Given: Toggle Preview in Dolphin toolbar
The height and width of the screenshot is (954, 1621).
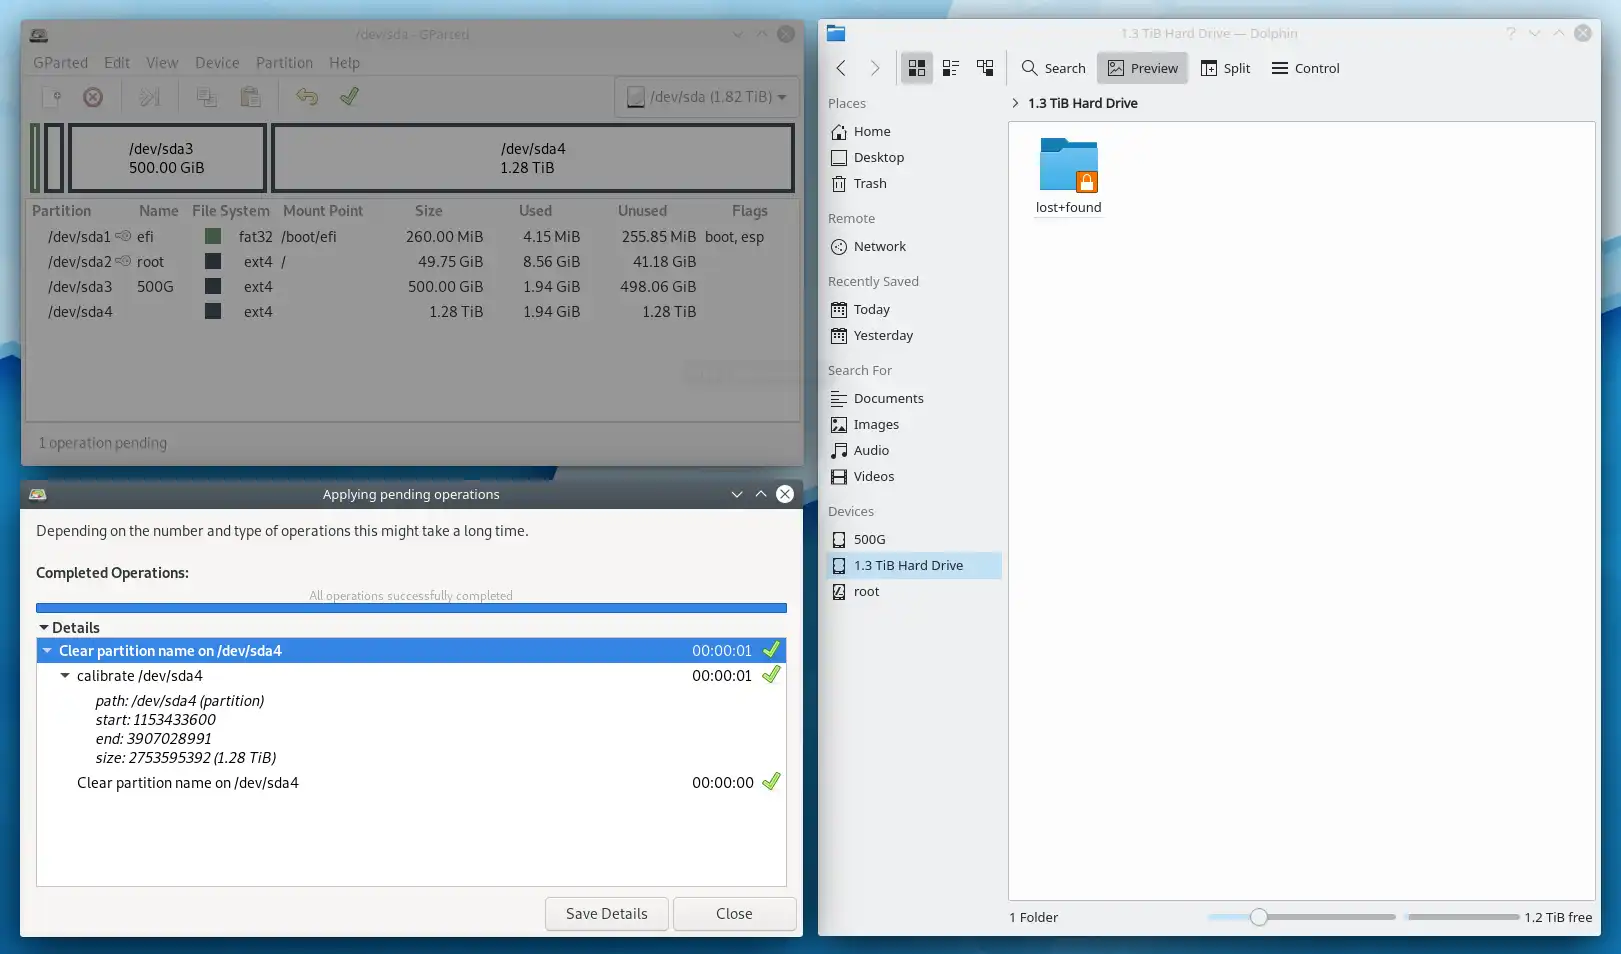Looking at the screenshot, I should [1142, 68].
